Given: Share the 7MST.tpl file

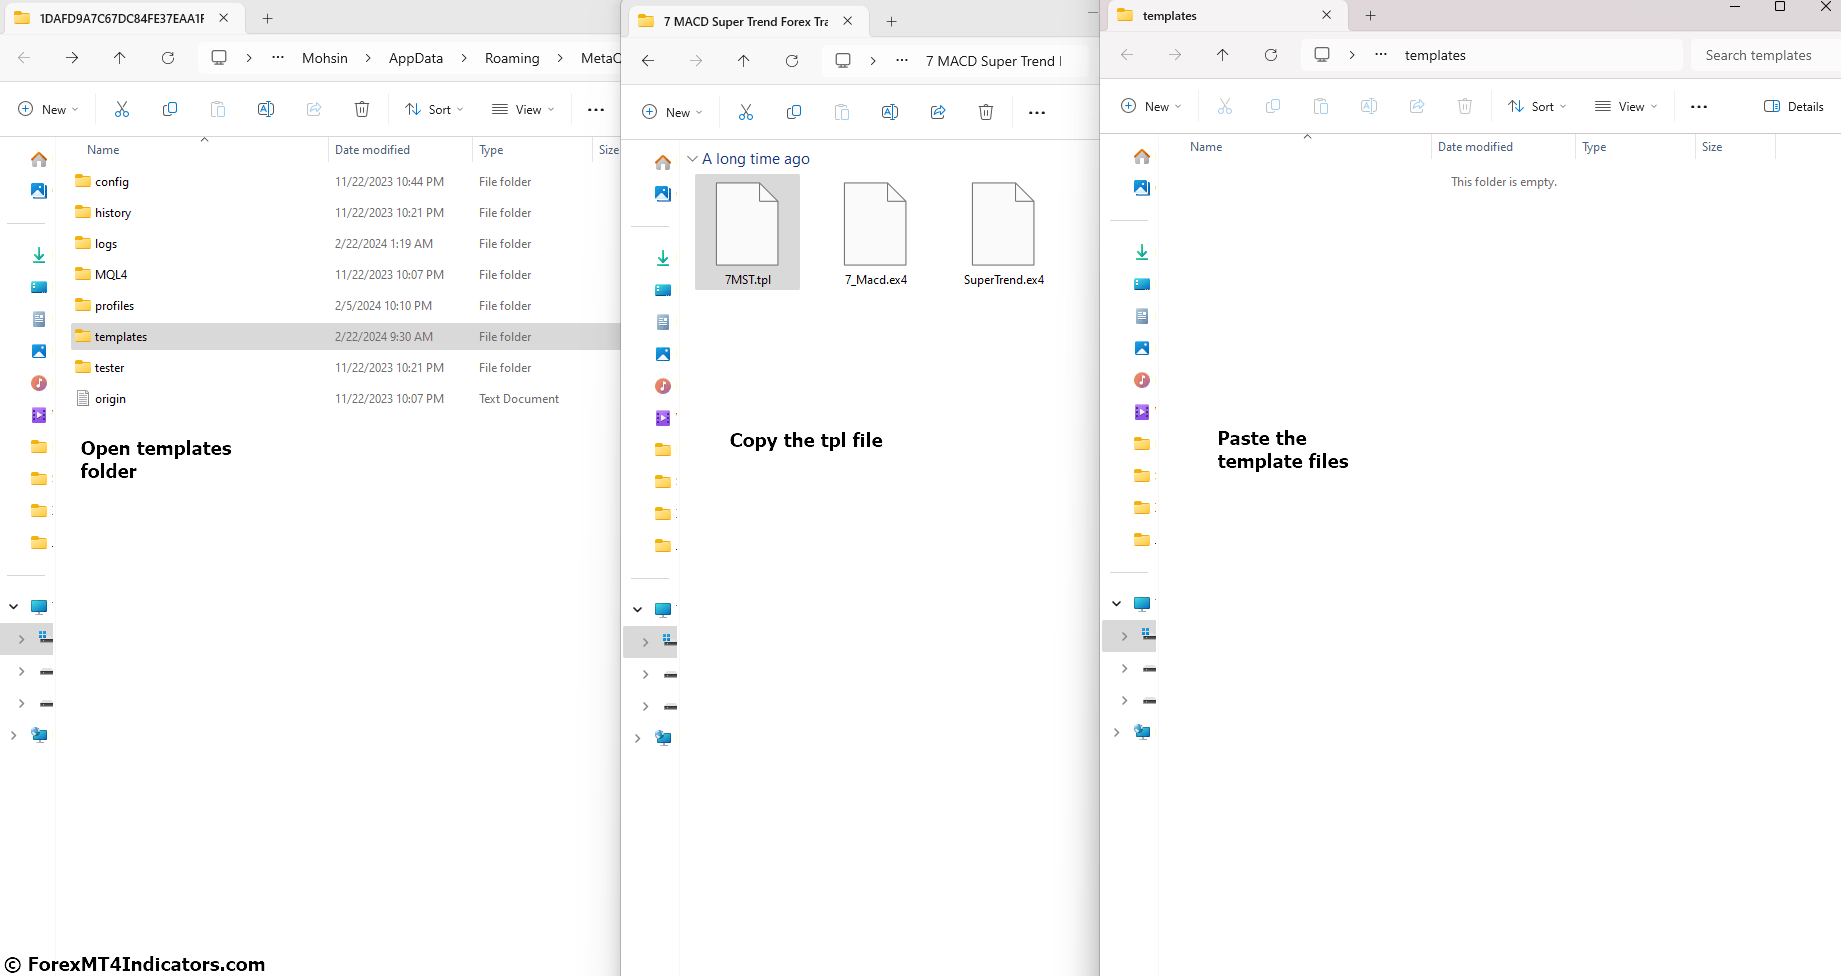Looking at the screenshot, I should [x=938, y=112].
